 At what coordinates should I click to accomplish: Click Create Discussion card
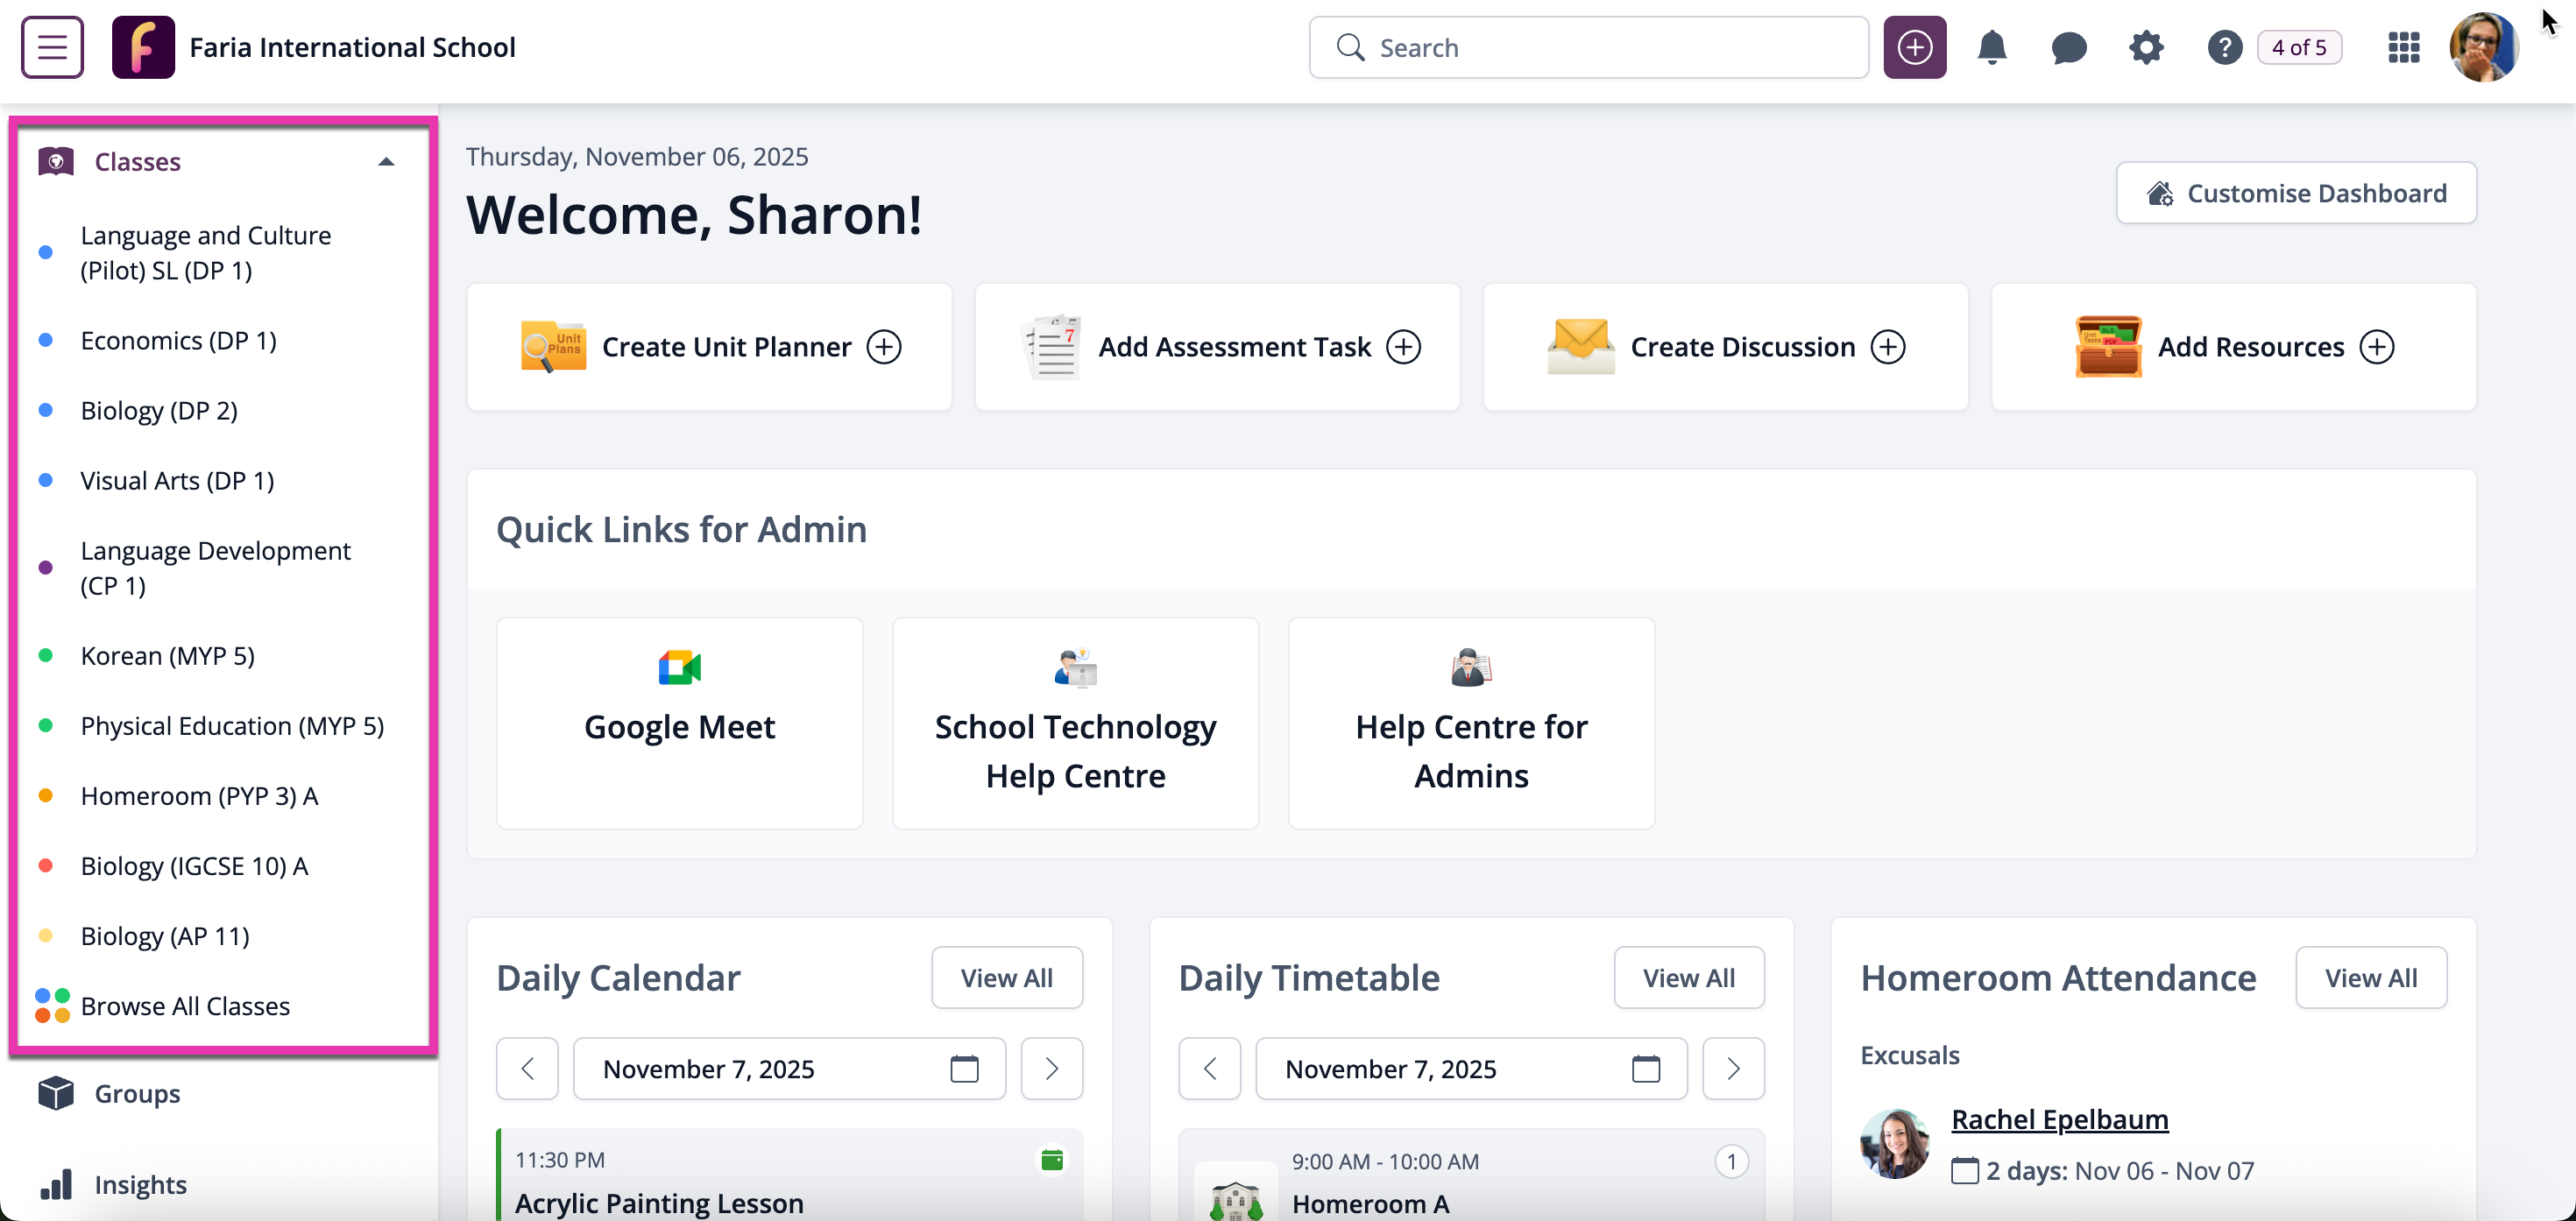pos(1725,346)
